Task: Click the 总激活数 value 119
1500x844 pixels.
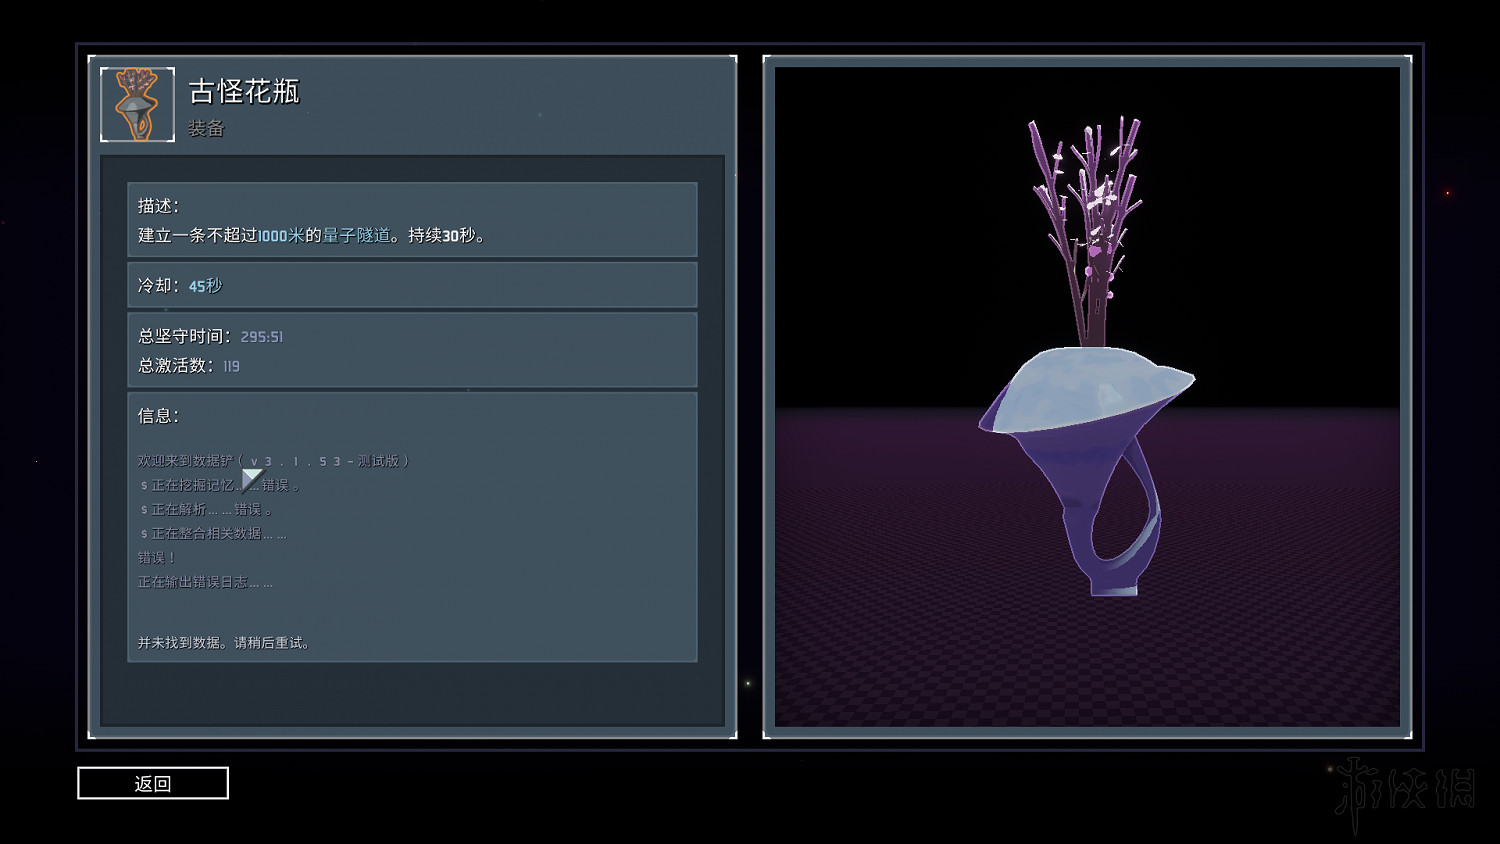Action: point(231,366)
